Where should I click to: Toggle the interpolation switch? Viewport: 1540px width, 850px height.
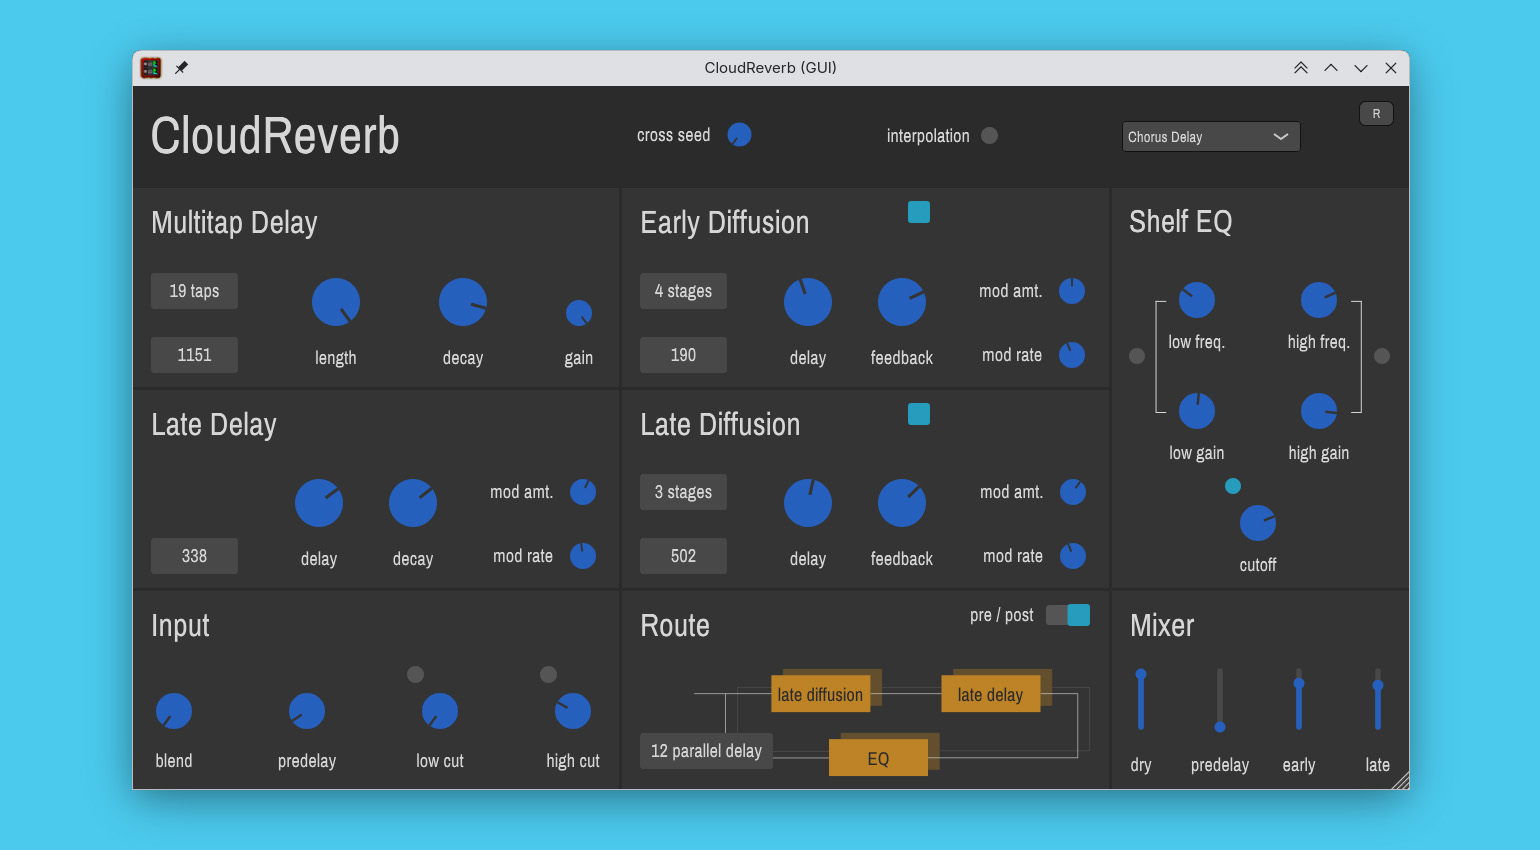click(x=989, y=136)
